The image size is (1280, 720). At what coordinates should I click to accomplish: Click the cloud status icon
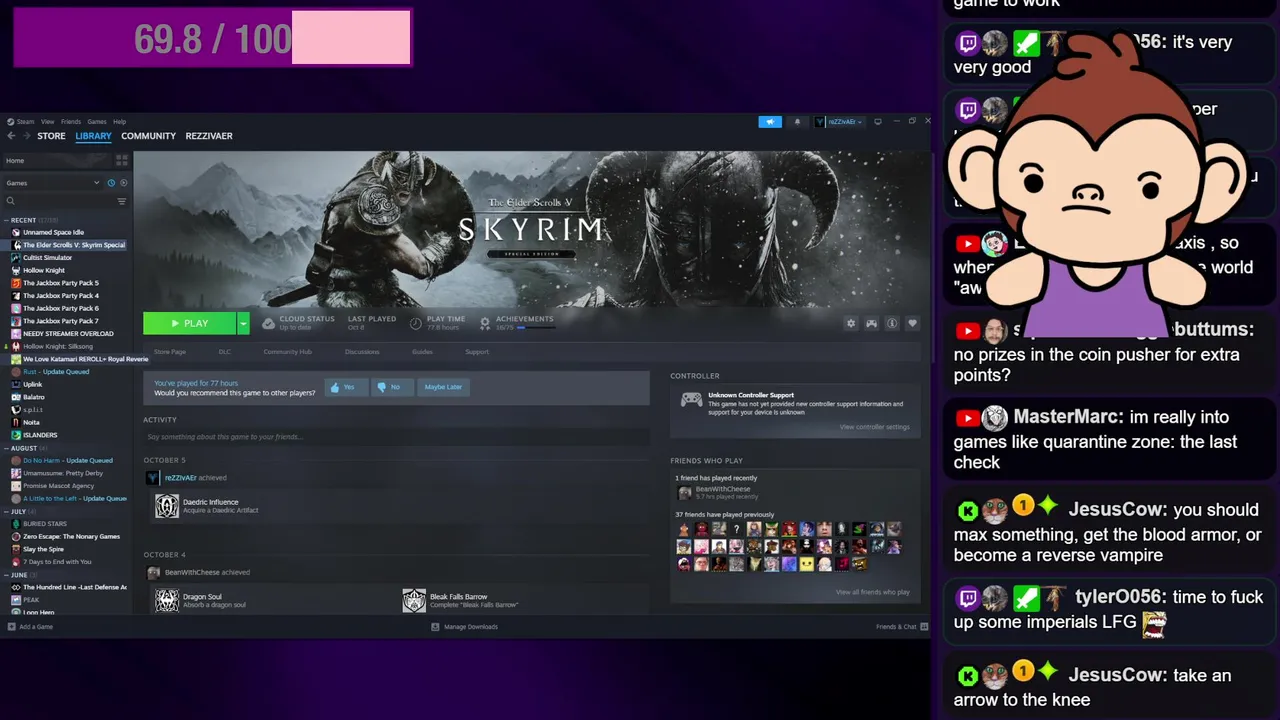click(268, 323)
